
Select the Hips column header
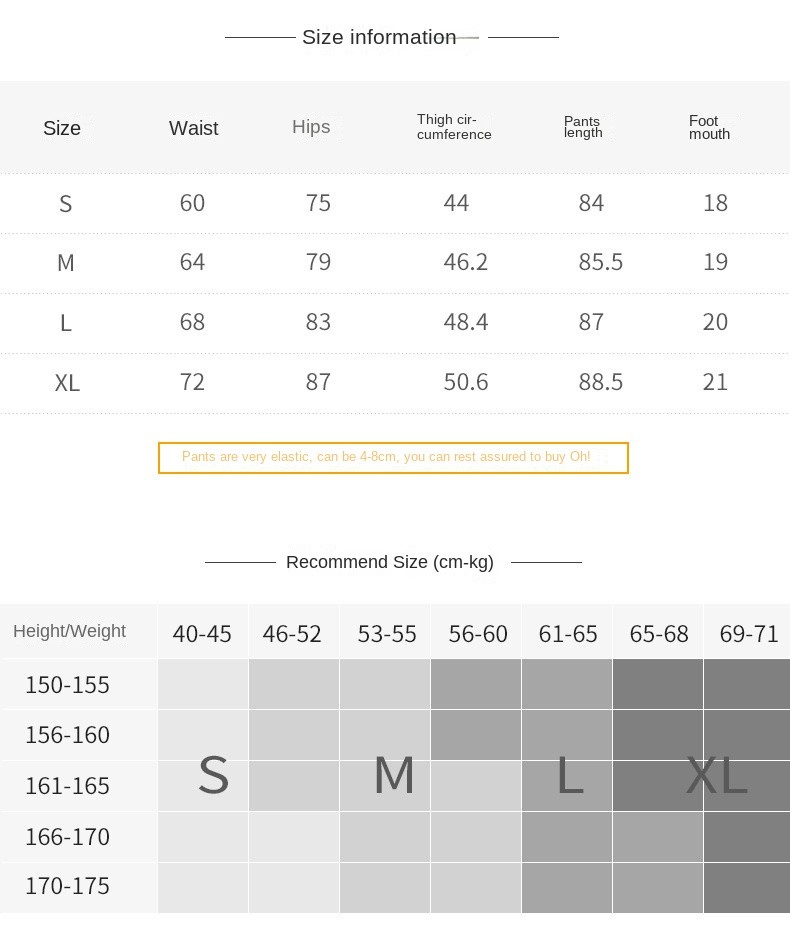pos(311,127)
